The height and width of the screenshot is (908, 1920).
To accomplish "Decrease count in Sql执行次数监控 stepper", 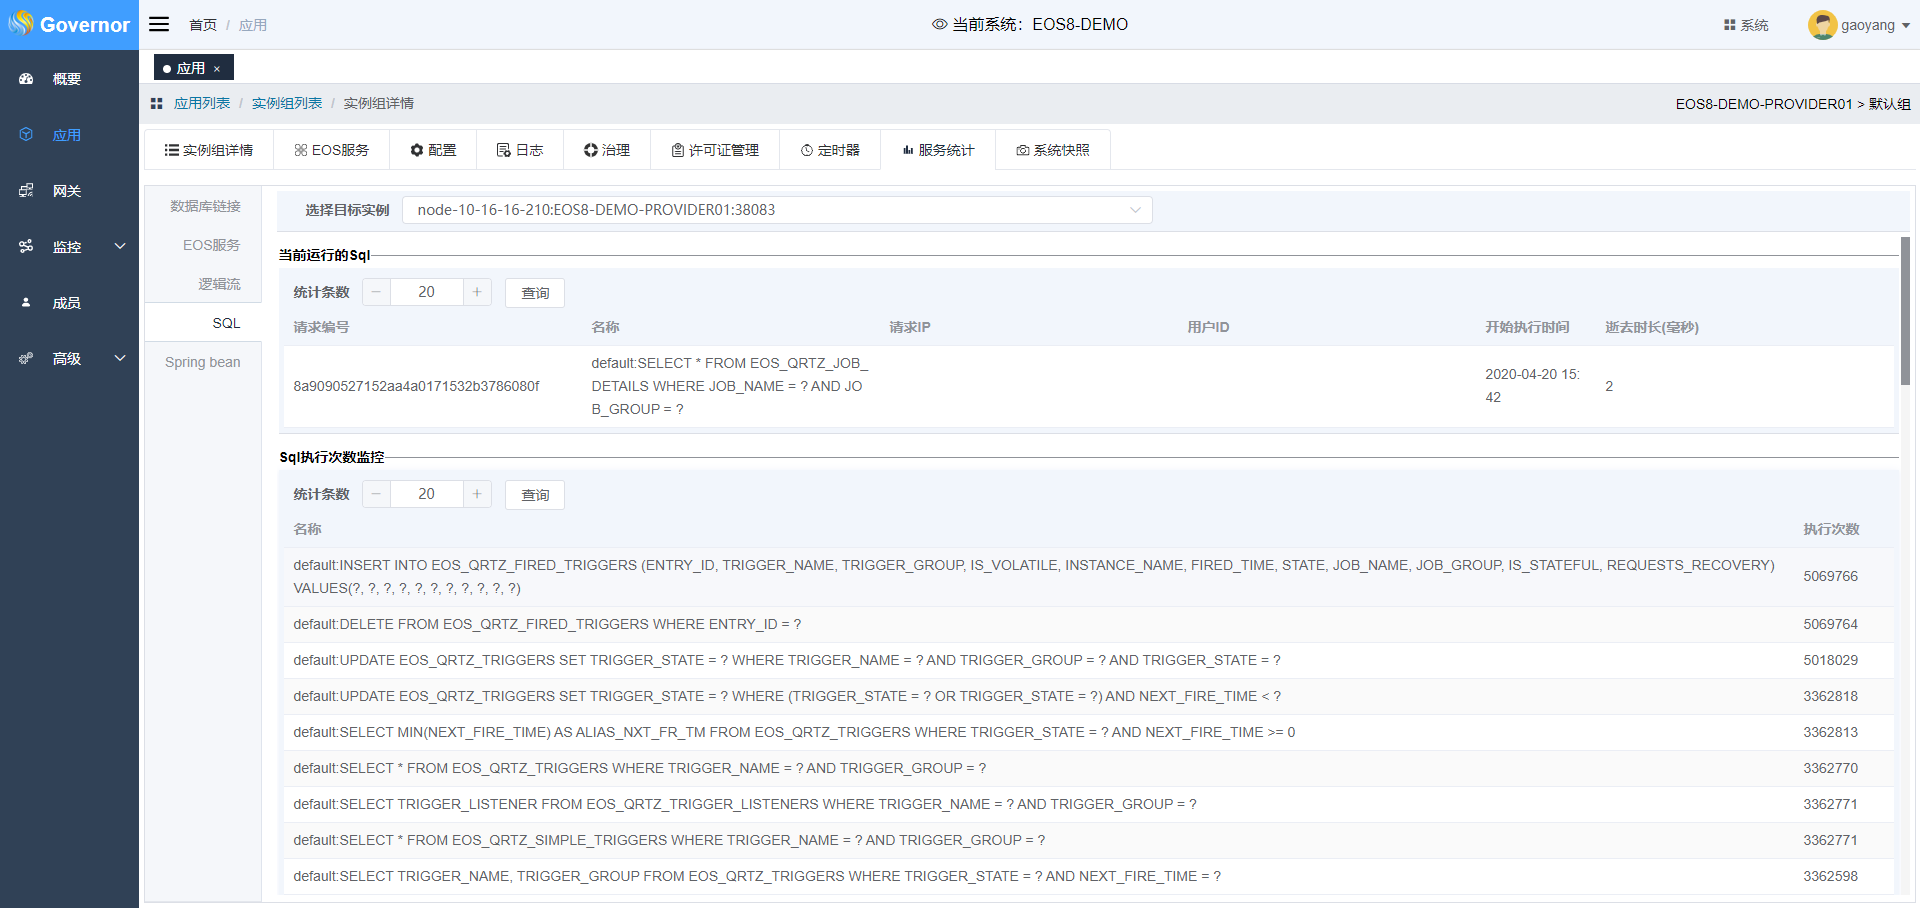I will click(376, 494).
